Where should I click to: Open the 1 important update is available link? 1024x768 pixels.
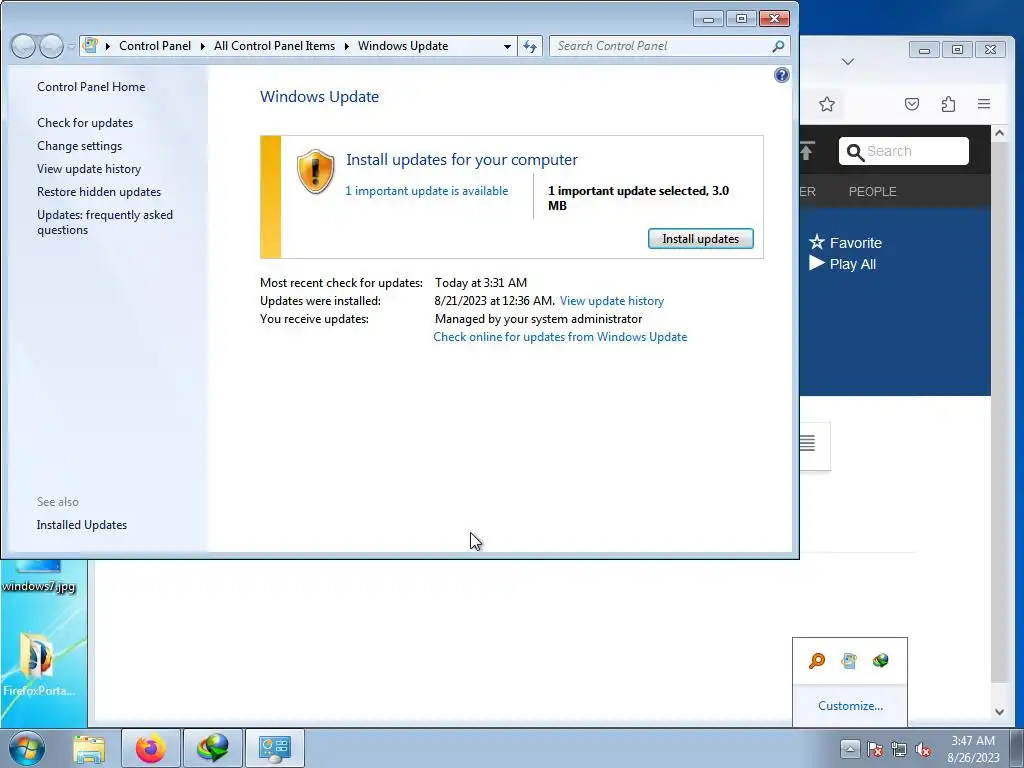[x=426, y=191]
